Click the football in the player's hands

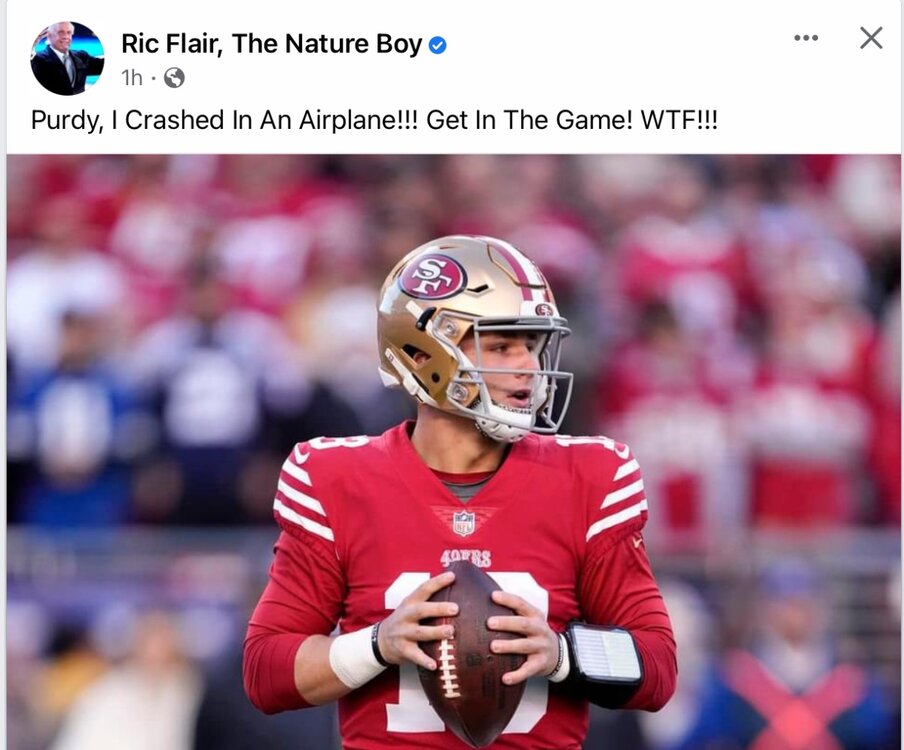click(470, 651)
